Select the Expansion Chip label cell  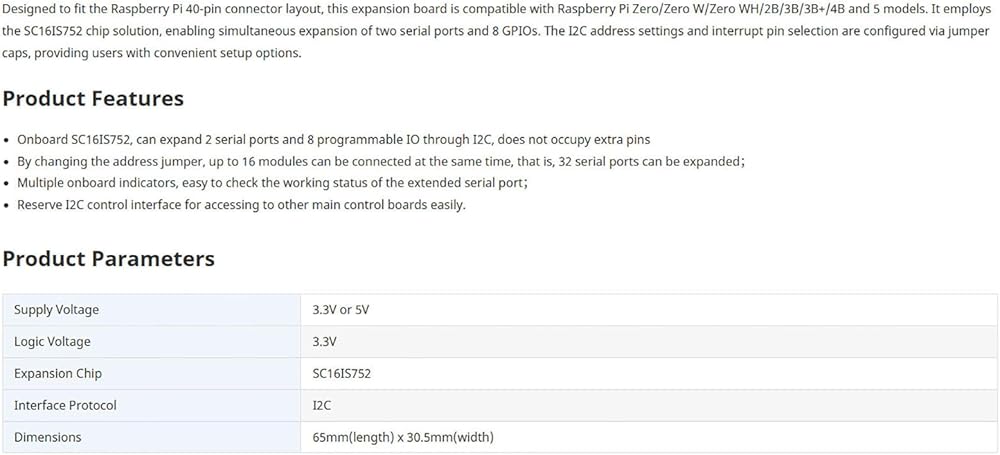point(152,373)
